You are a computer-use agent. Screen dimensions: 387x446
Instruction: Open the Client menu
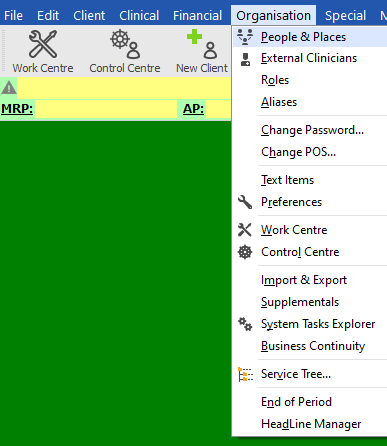(89, 16)
